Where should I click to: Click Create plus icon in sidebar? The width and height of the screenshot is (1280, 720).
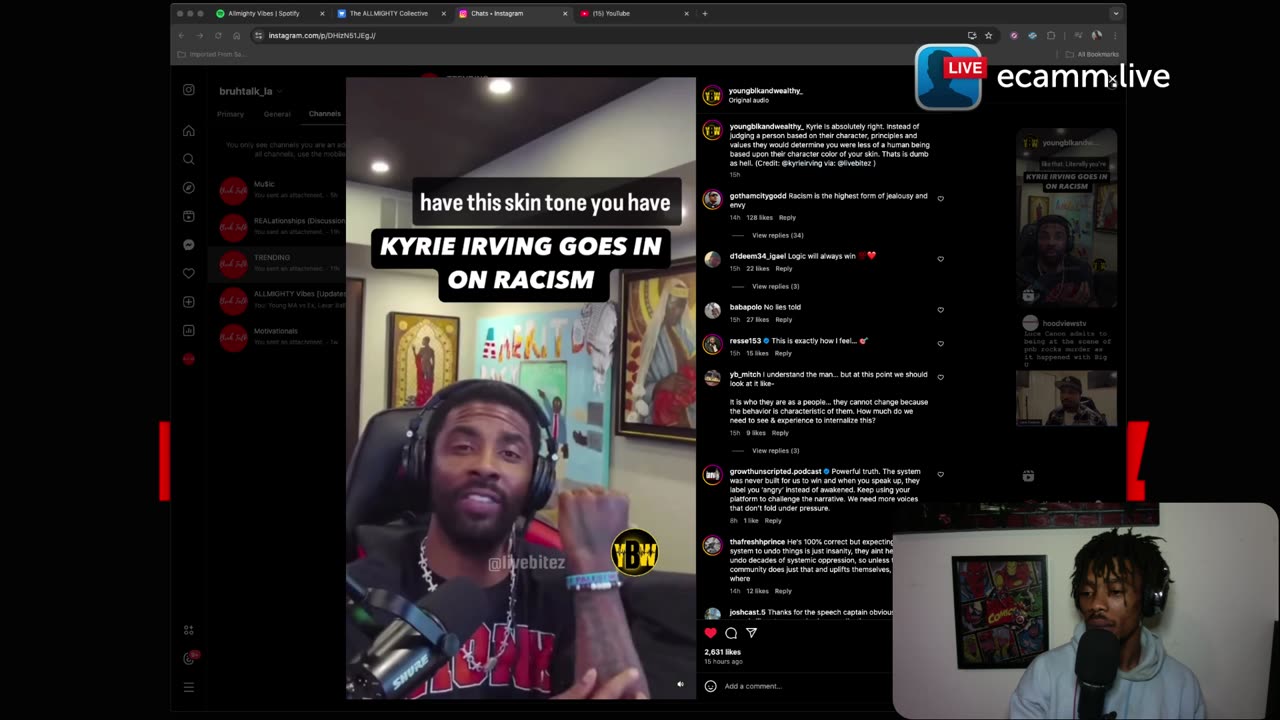click(x=188, y=302)
